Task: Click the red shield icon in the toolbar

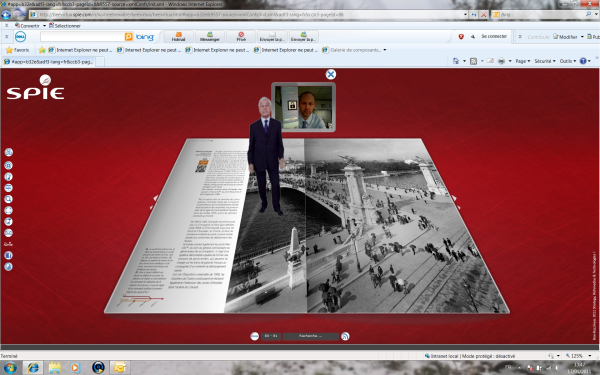Action: pyautogui.click(x=461, y=37)
